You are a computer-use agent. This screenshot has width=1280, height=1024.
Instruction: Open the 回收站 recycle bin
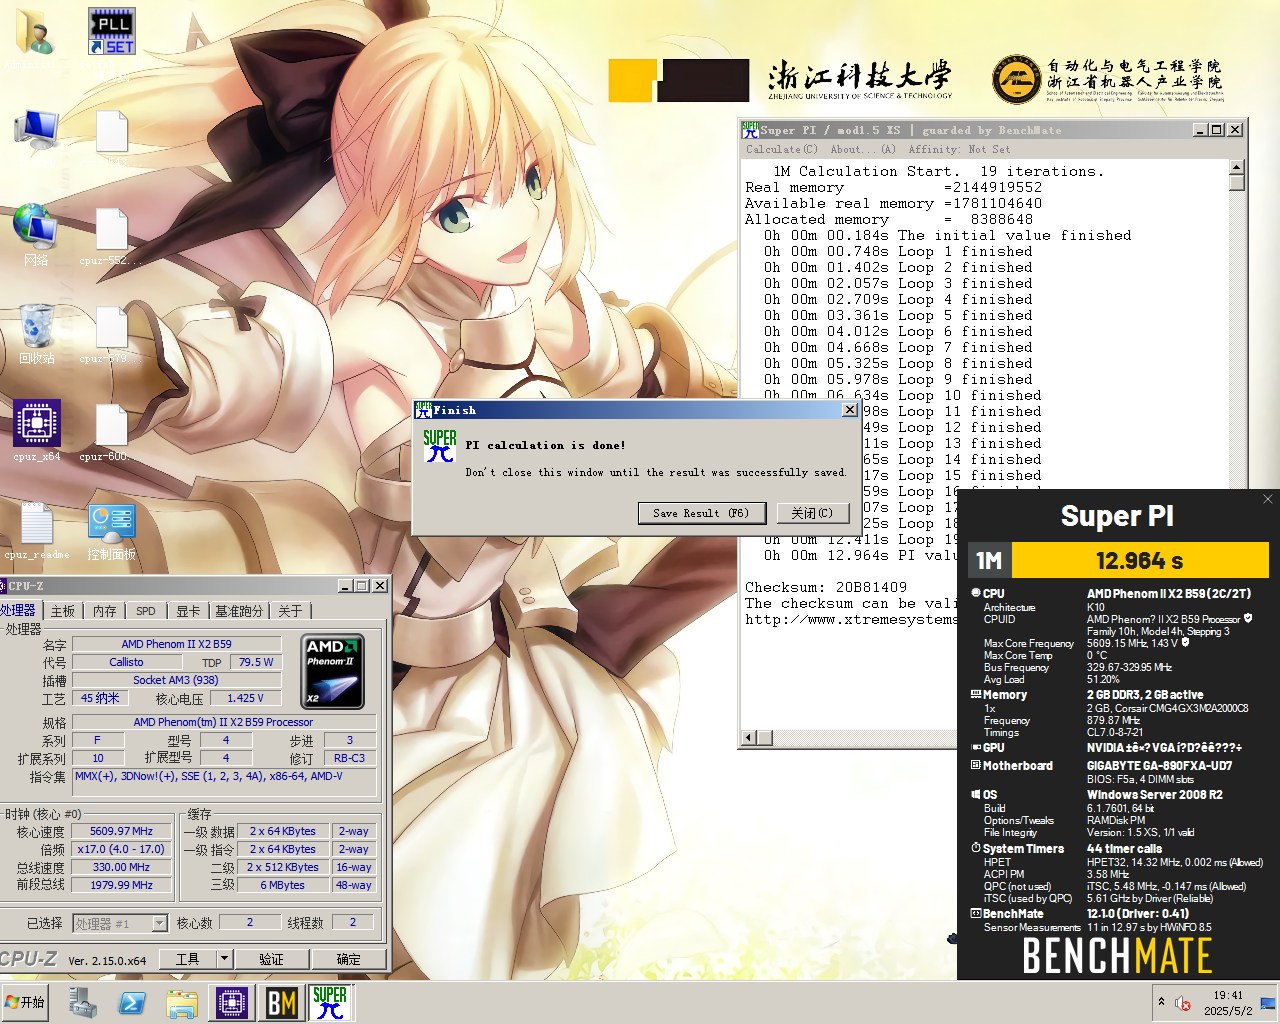coord(36,333)
